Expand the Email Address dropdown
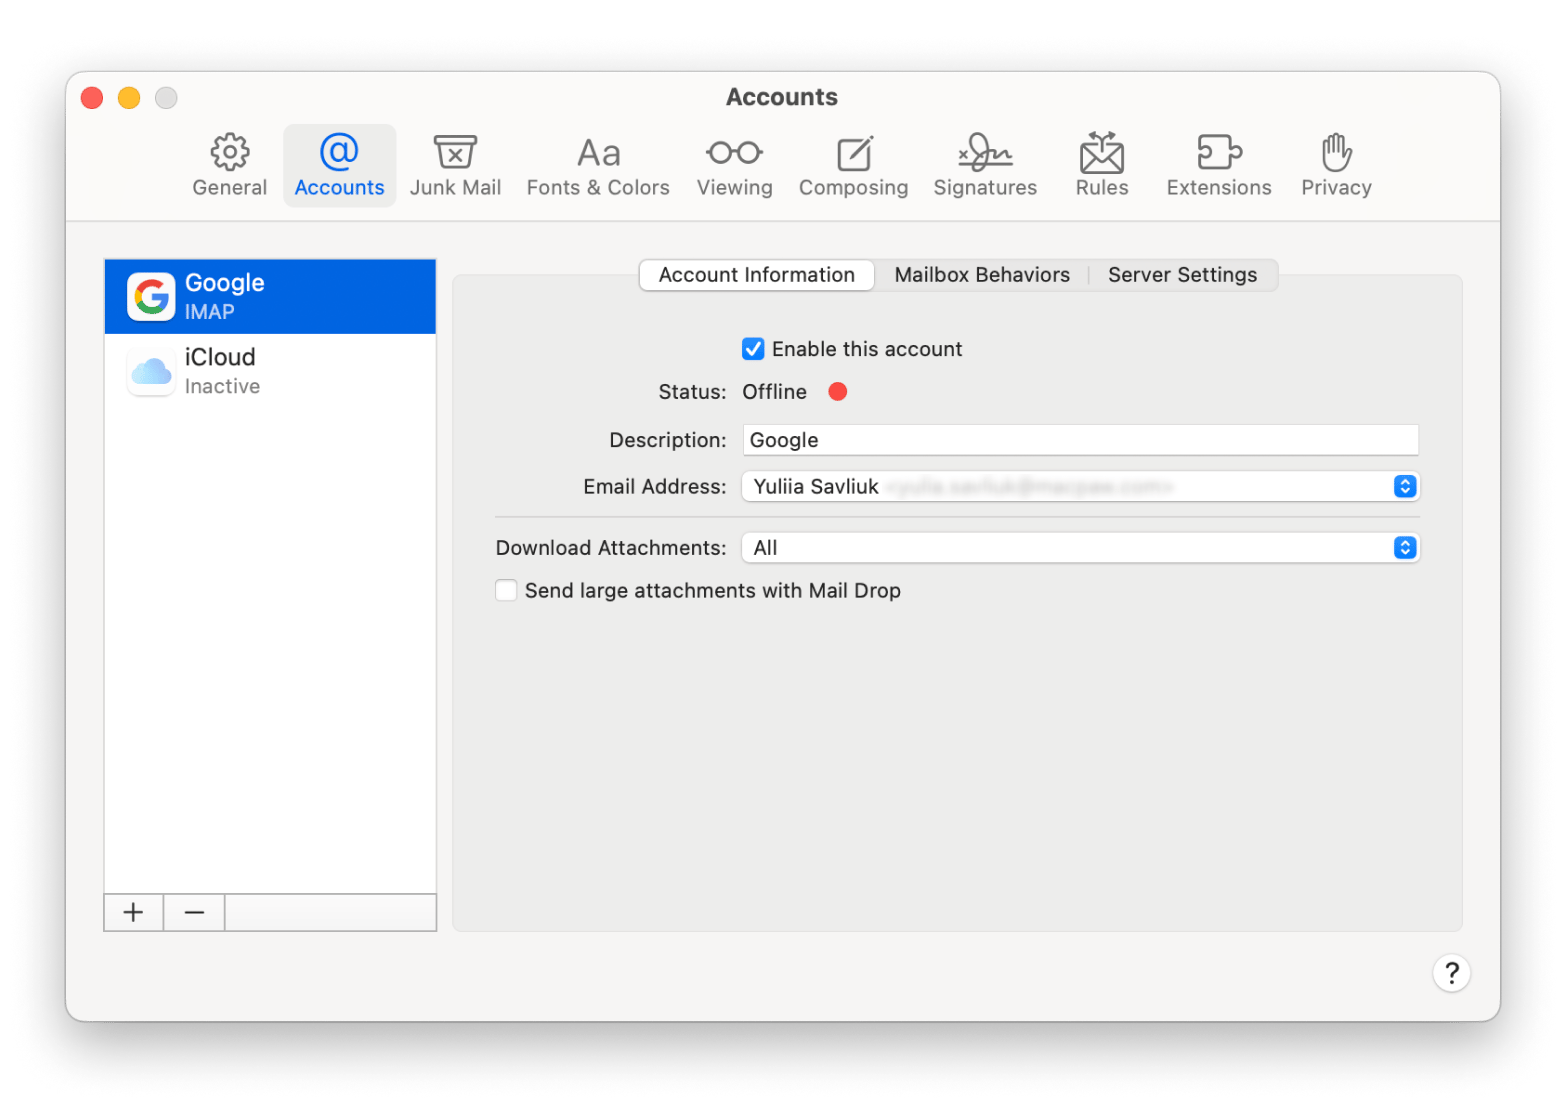 tap(1404, 487)
